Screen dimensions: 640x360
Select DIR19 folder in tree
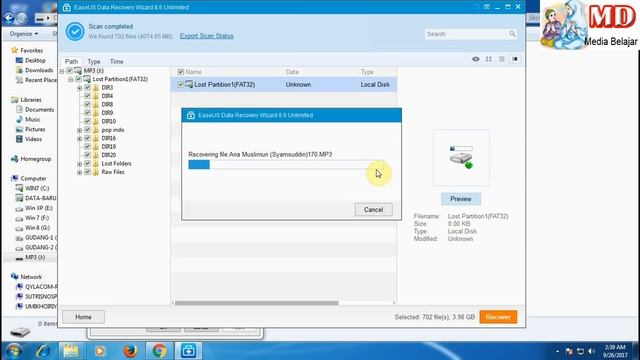click(x=109, y=147)
